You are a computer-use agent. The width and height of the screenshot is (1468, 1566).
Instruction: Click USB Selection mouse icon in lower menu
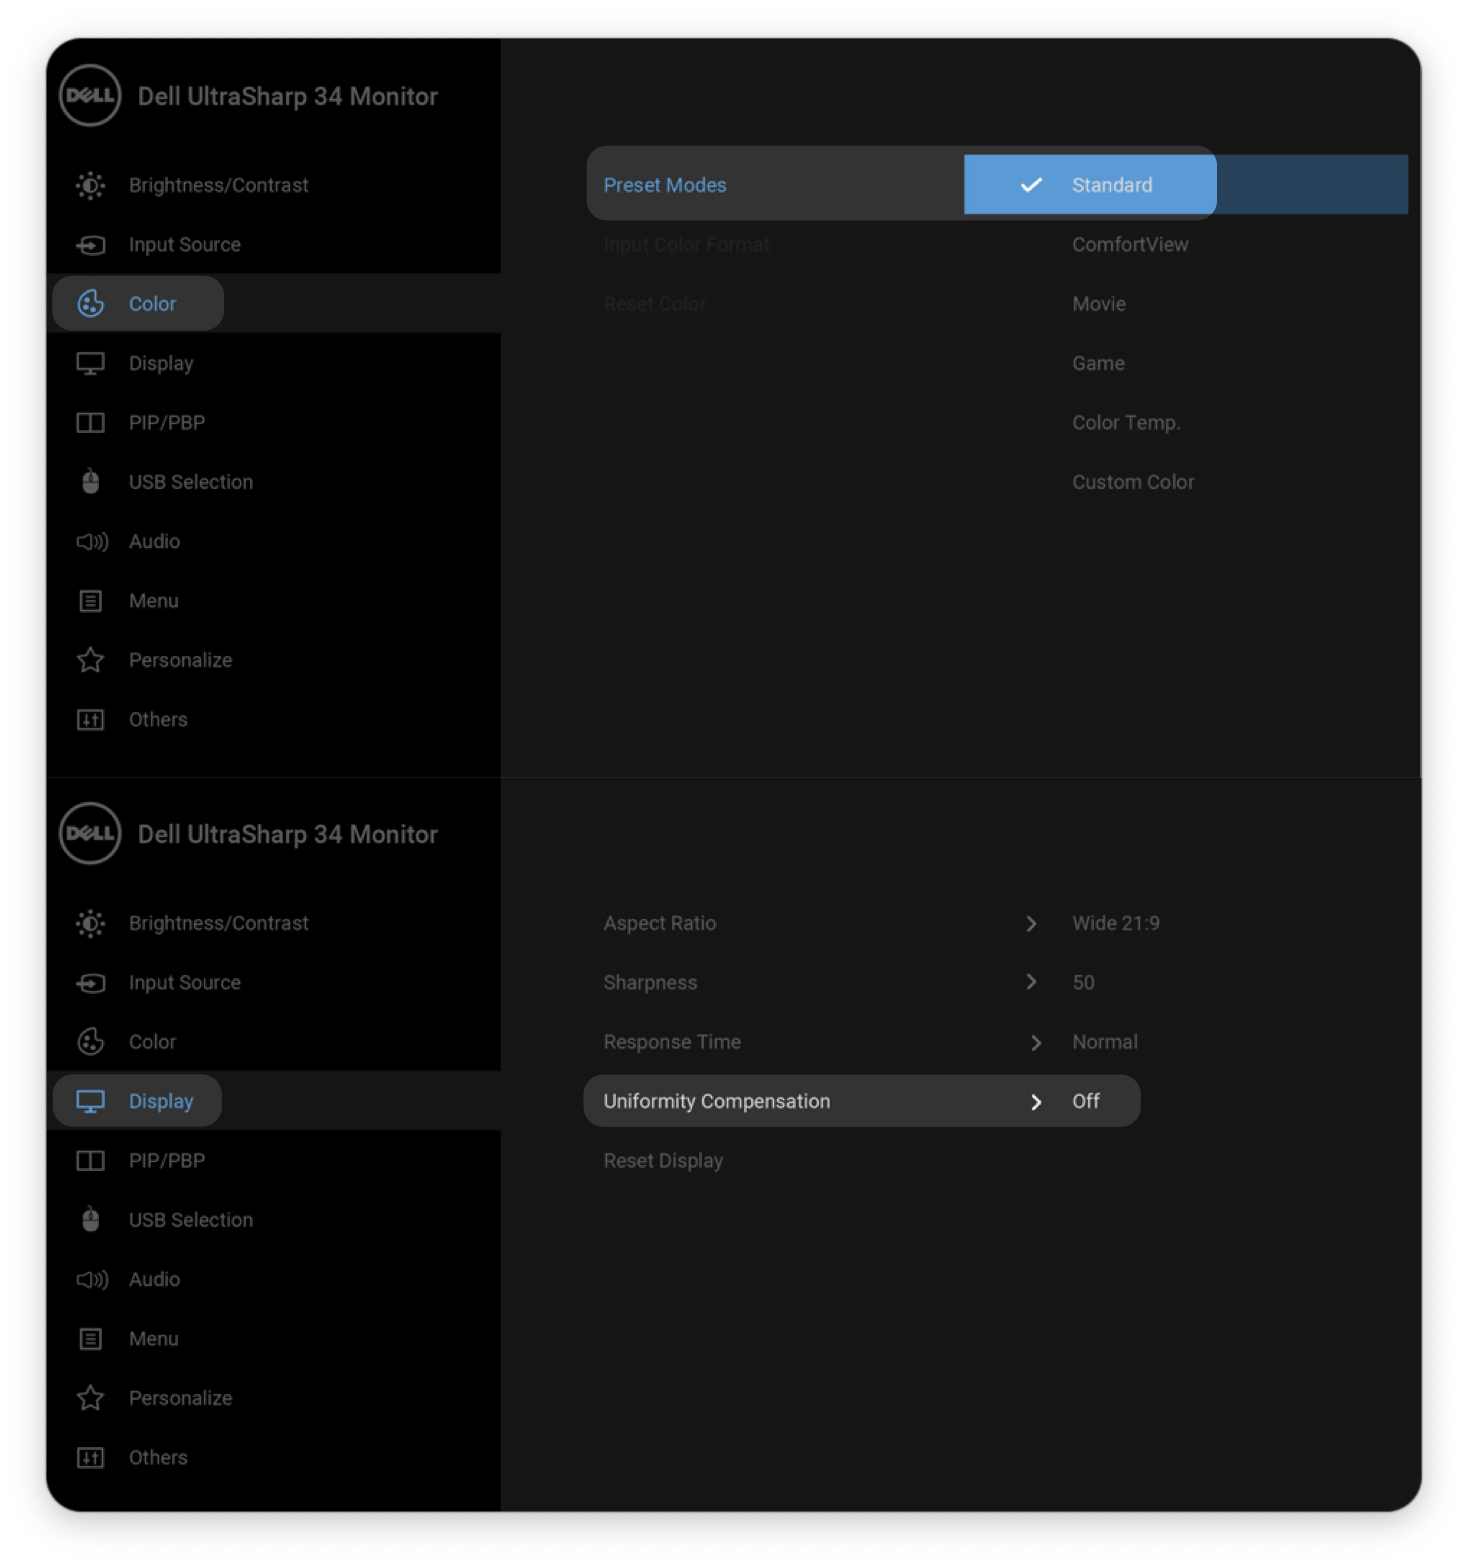90,1220
